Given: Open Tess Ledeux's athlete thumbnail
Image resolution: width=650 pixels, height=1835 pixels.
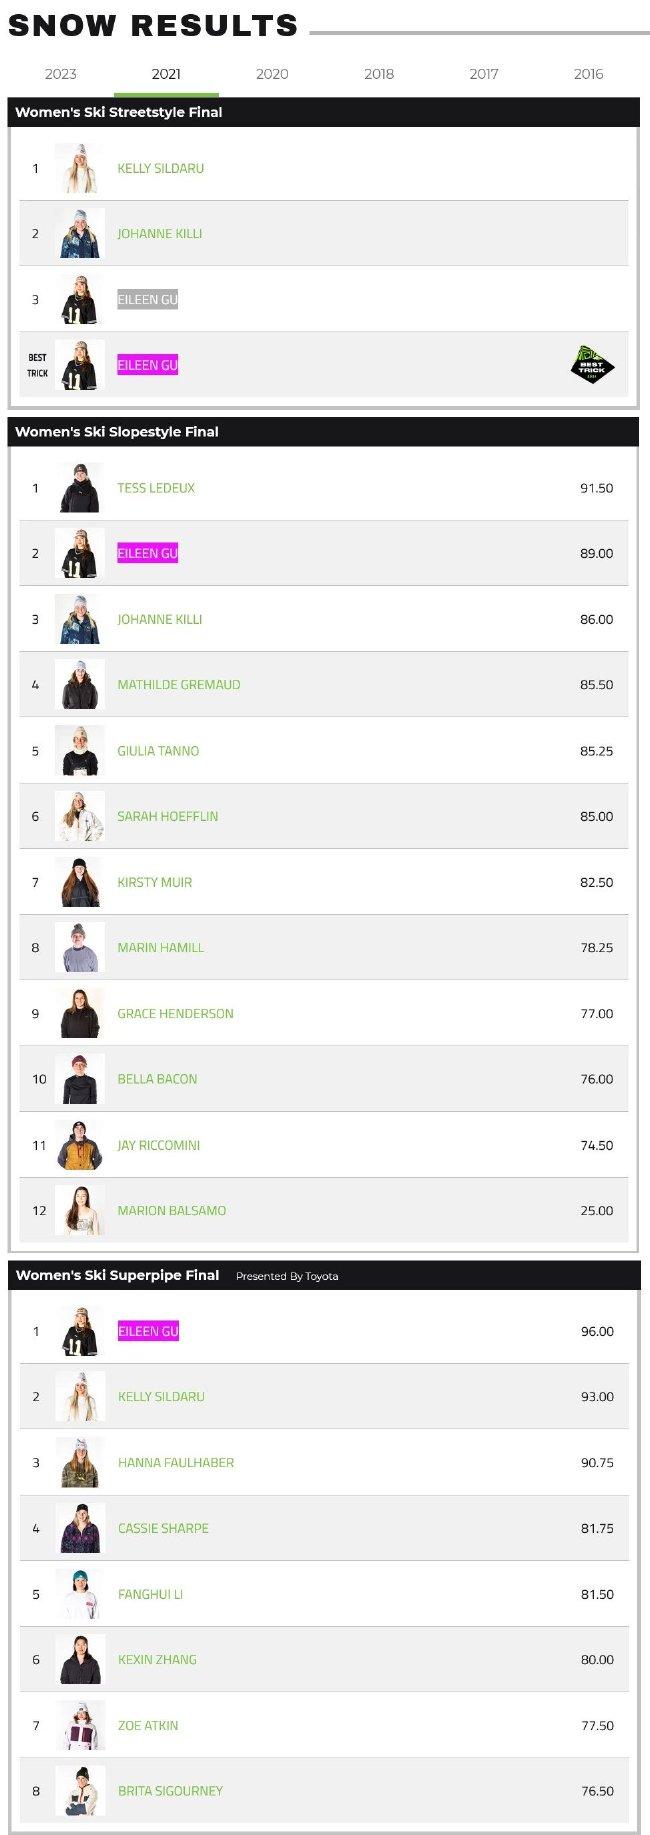Looking at the screenshot, I should click(79, 488).
